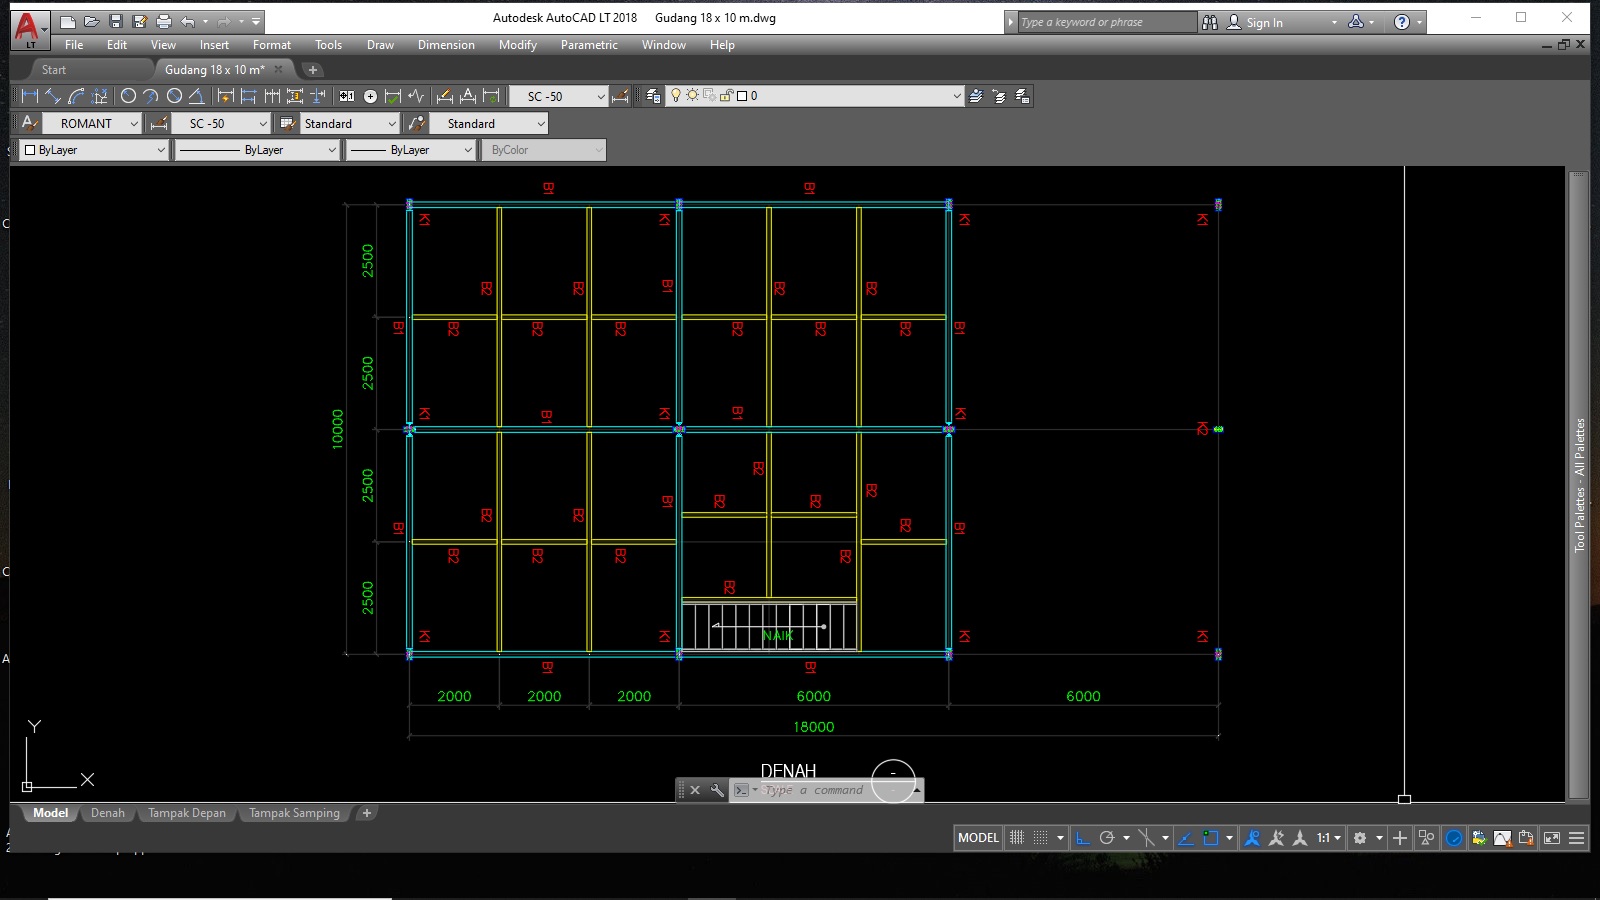Expand the annotation scale 1:1 dropdown
This screenshot has width=1600, height=900.
pos(1328,838)
